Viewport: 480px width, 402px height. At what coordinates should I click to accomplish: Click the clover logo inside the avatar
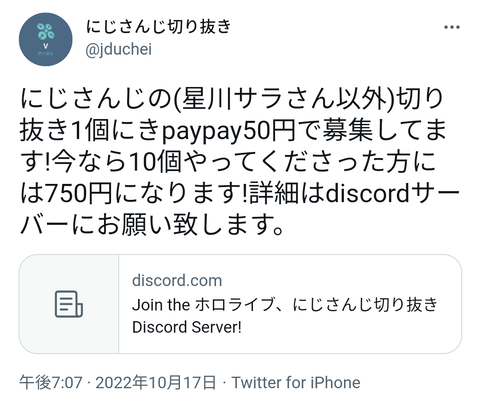pos(46,32)
